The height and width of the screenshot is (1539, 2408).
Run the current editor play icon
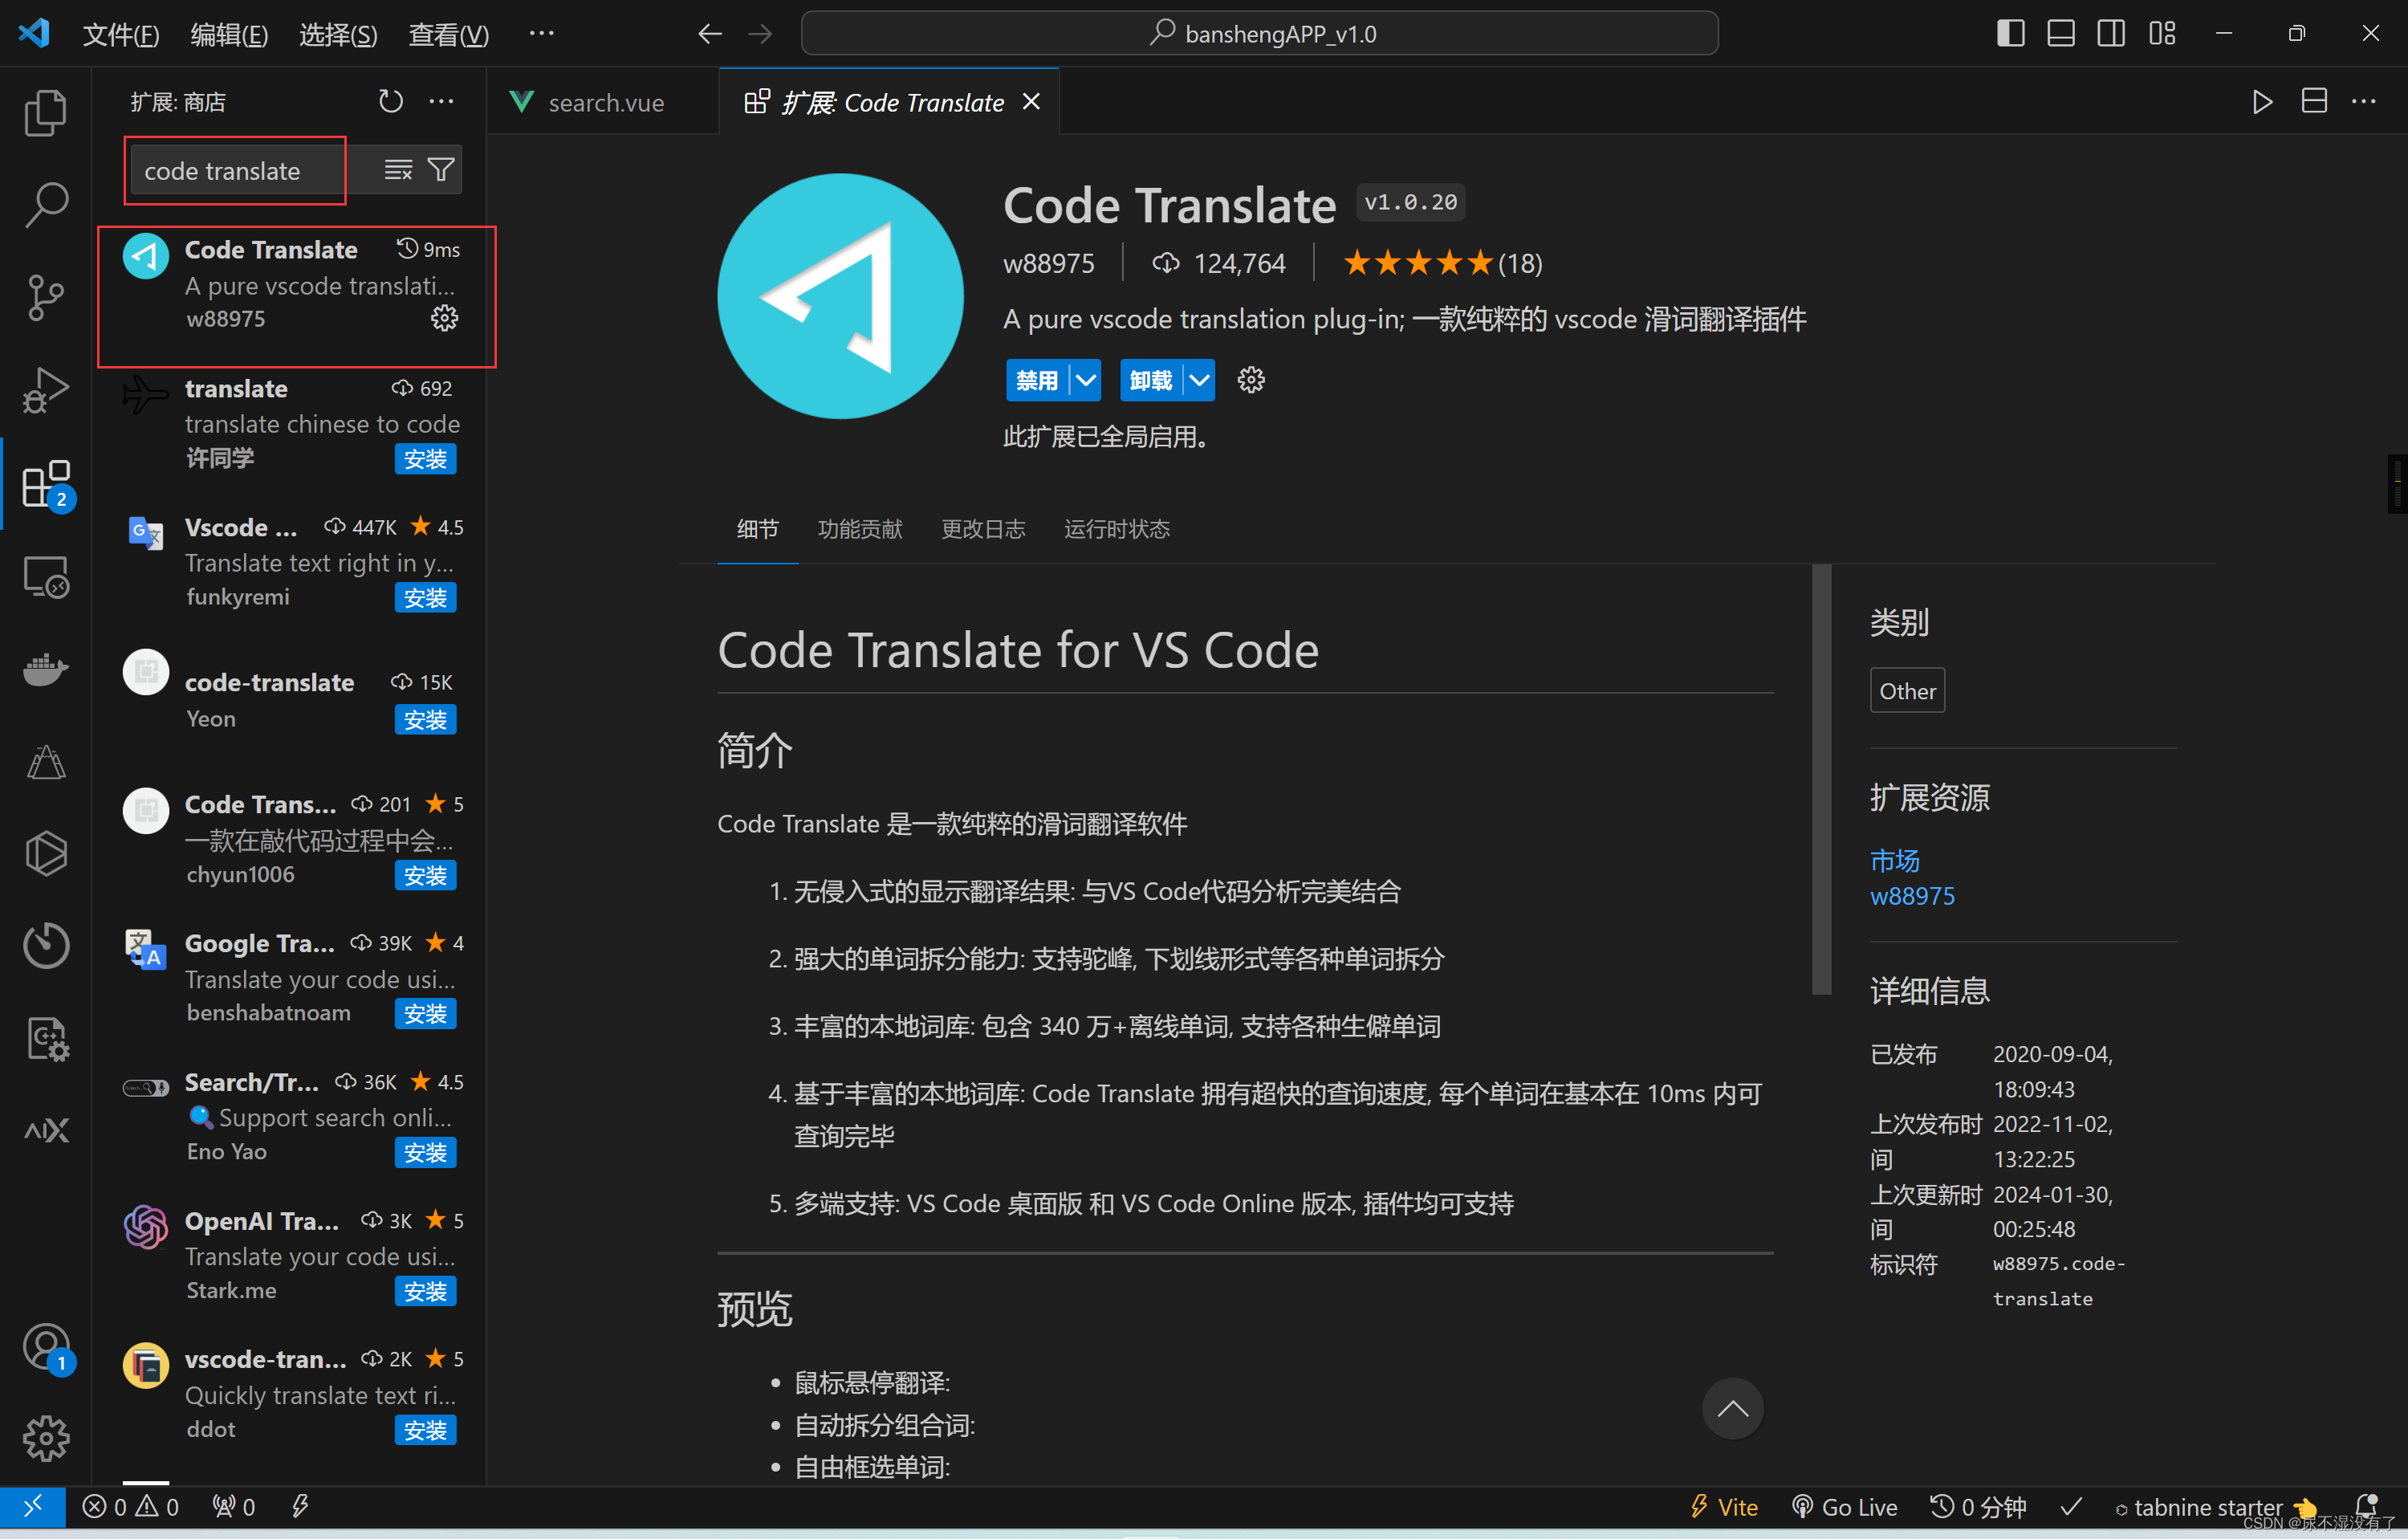(2262, 102)
